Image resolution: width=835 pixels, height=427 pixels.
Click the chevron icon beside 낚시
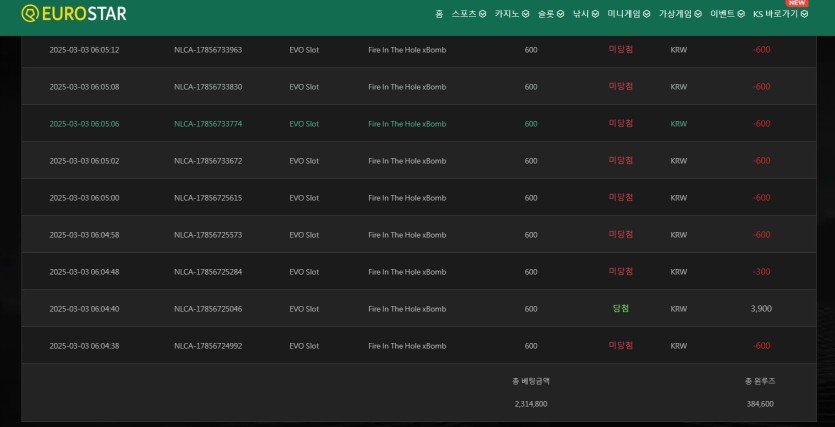point(597,14)
